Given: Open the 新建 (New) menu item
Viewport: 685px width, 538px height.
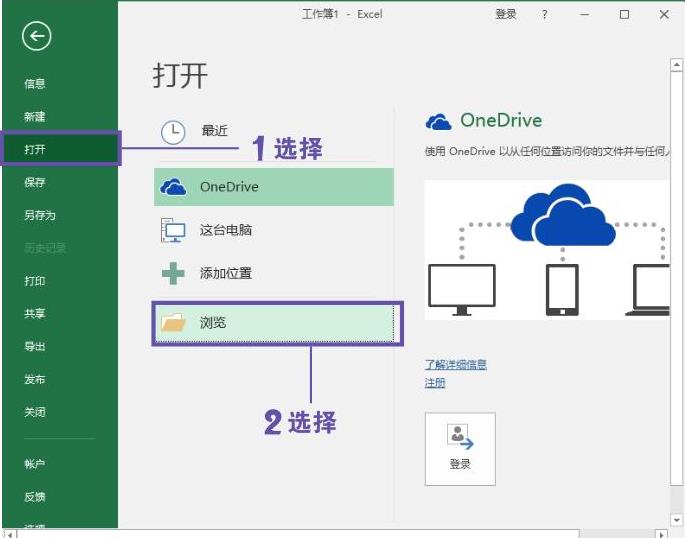Looking at the screenshot, I should [x=35, y=117].
